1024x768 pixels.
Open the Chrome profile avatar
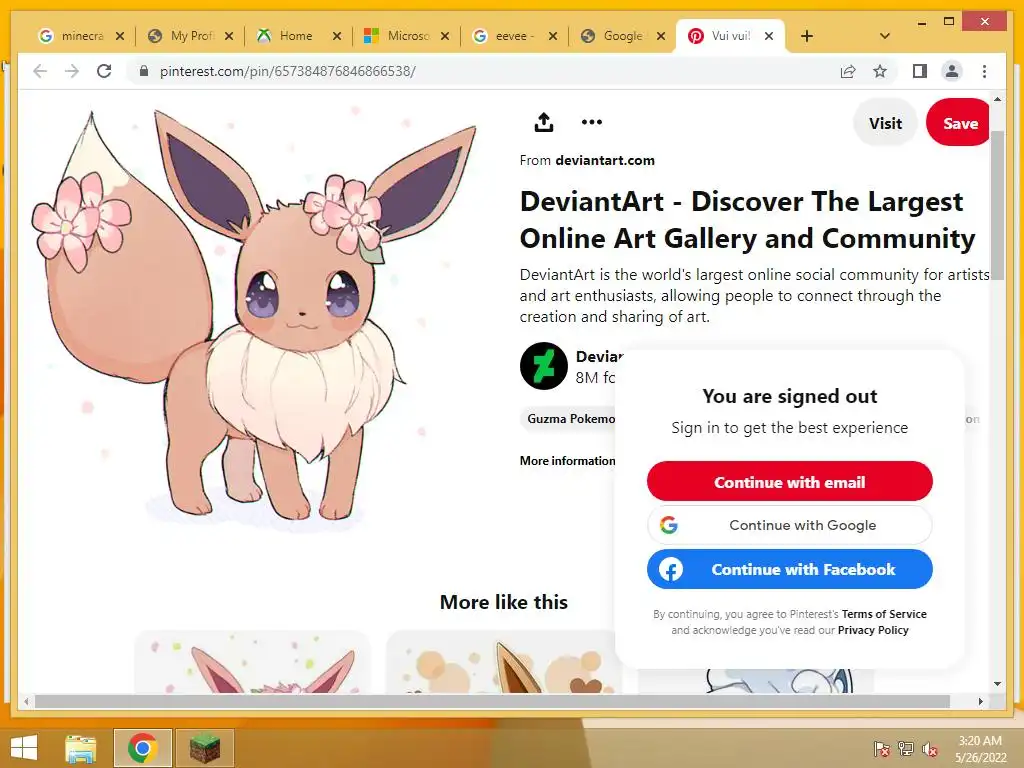[952, 71]
